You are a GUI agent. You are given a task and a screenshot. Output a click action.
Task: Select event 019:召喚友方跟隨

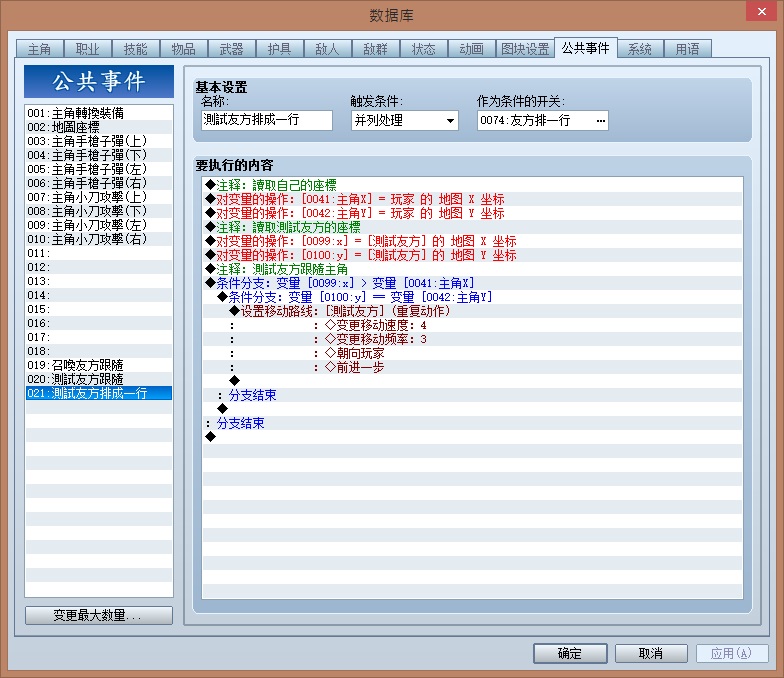(99, 365)
